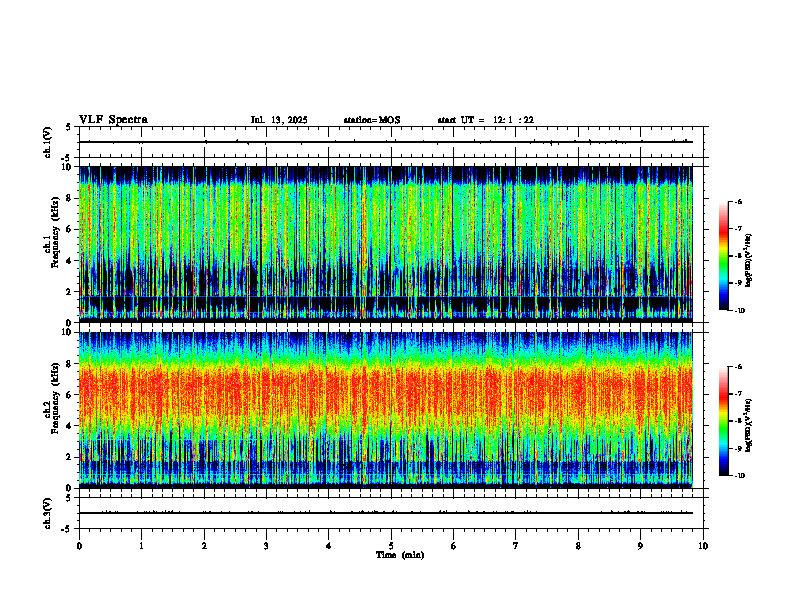
Task: Click the ch.1 spectrogram color scale bar
Action: pos(723,256)
